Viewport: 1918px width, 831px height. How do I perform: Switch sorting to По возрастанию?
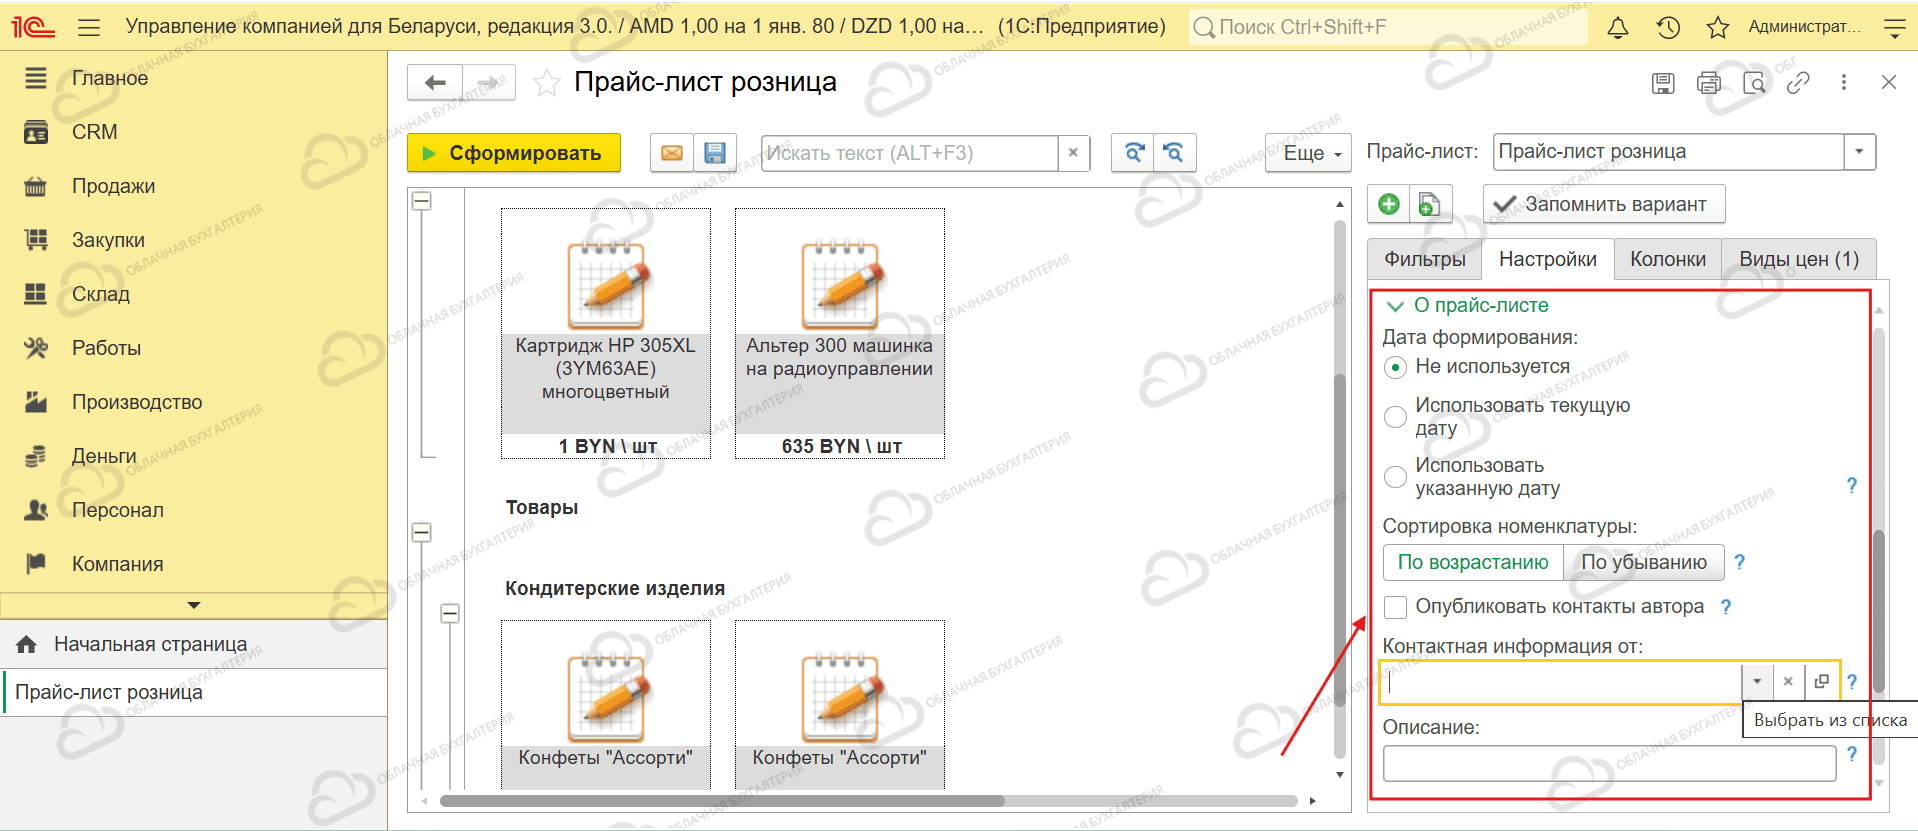point(1473,562)
